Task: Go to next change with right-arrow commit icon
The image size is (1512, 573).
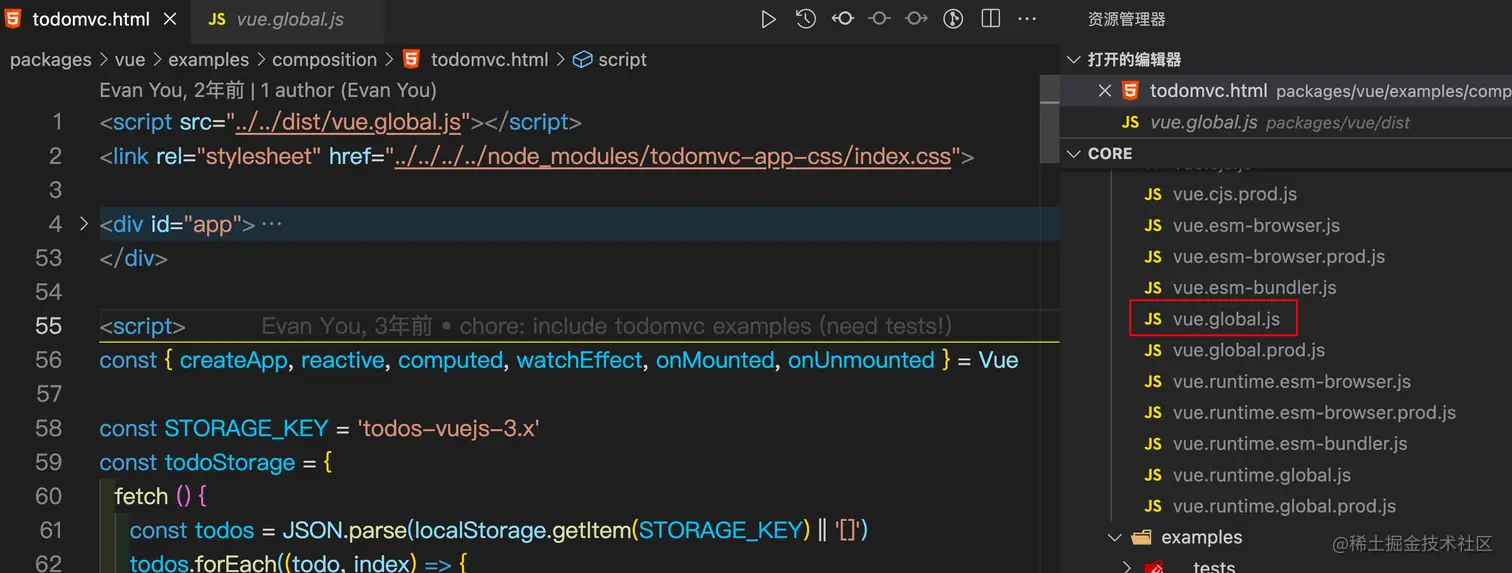Action: [916, 19]
